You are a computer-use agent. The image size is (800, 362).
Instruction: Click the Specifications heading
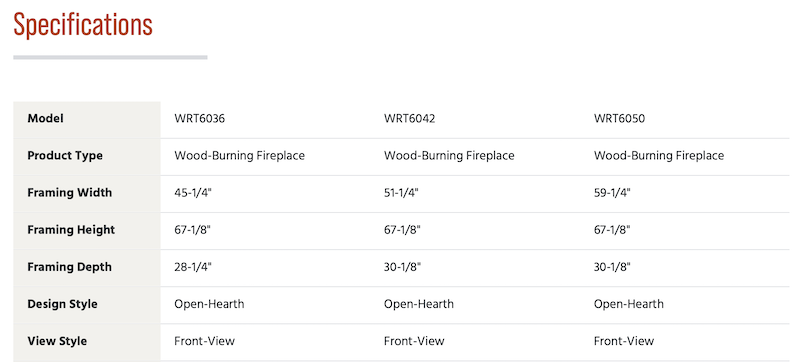click(x=83, y=24)
